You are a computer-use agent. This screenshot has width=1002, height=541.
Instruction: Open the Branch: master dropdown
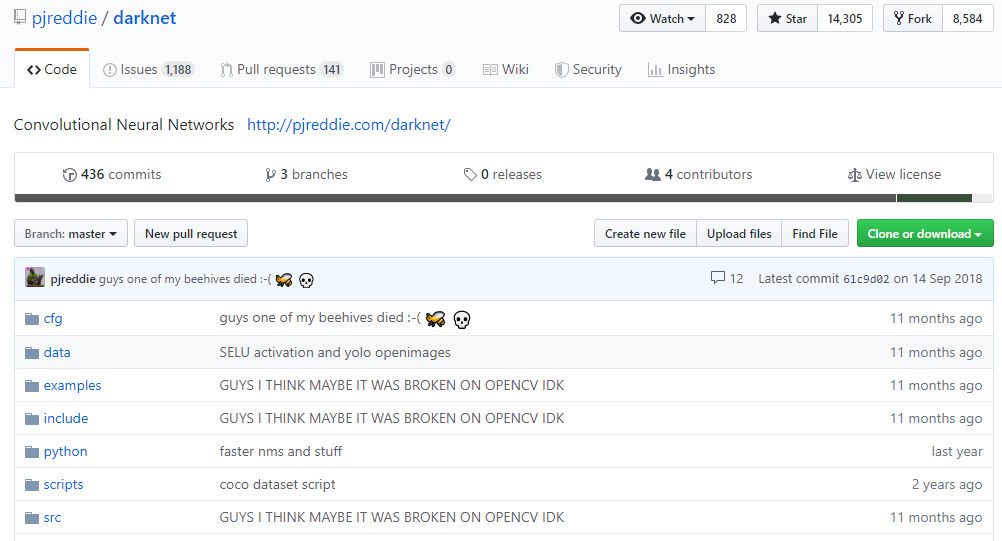pos(71,234)
